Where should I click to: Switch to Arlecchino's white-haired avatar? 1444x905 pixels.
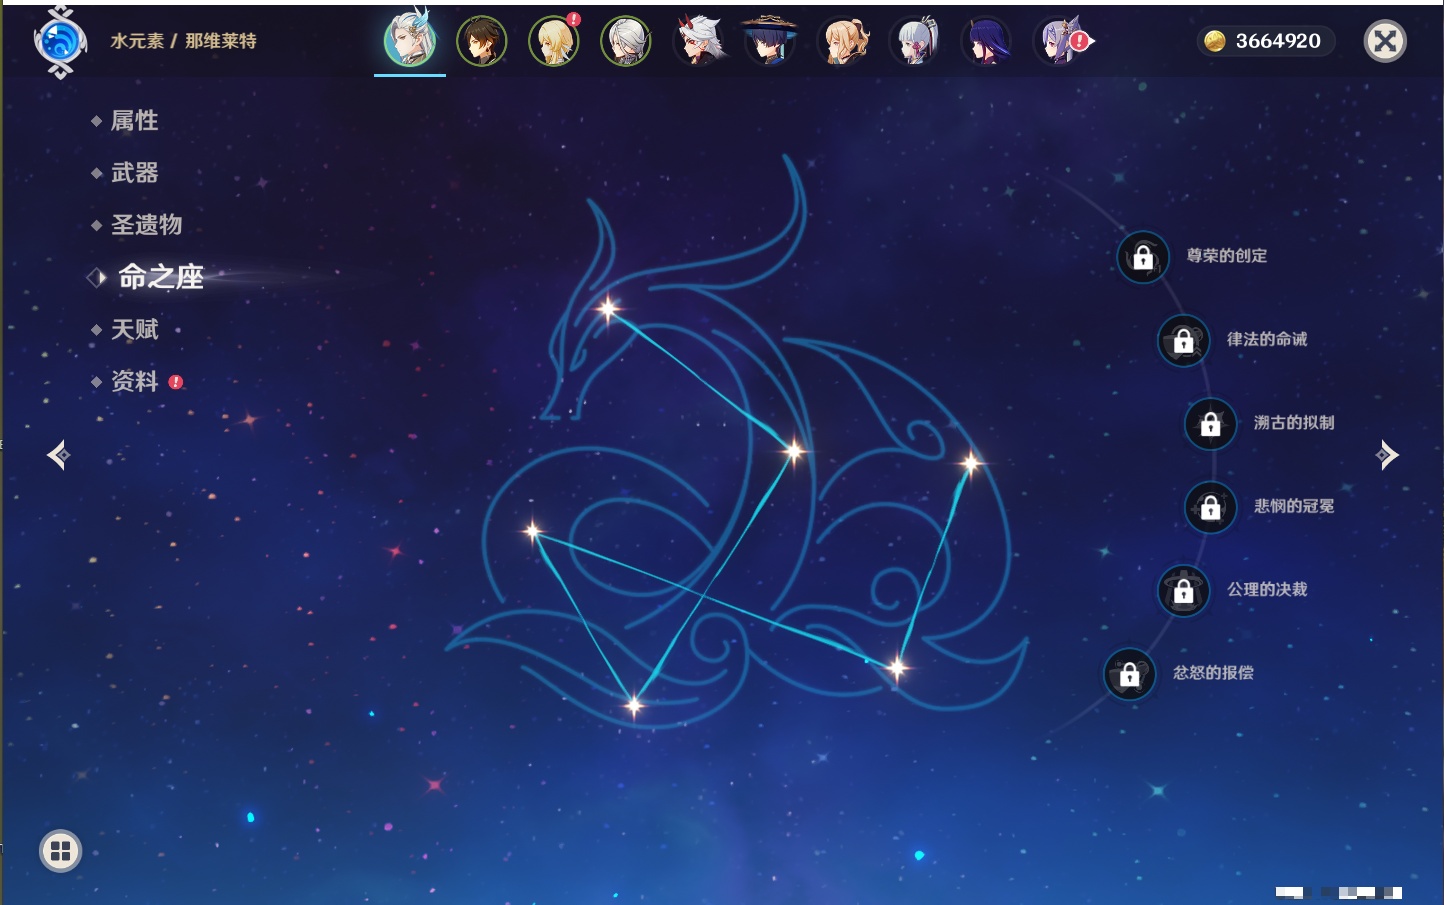626,41
